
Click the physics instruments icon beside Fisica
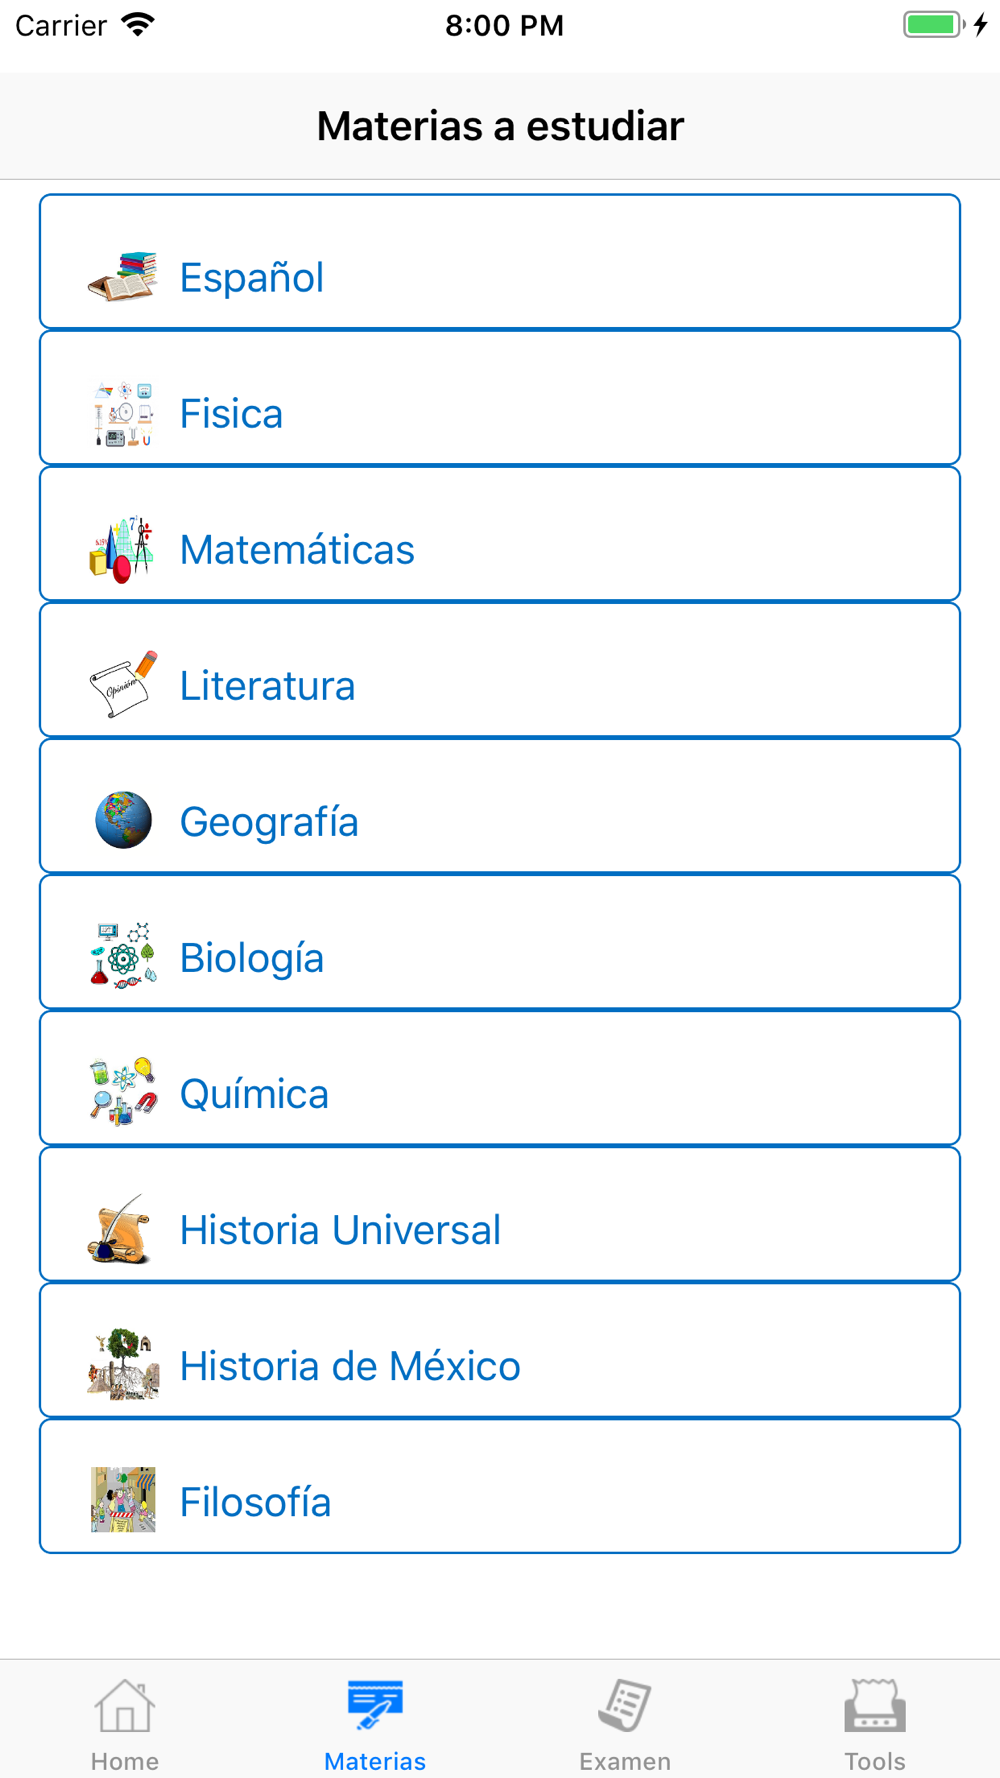pos(123,413)
